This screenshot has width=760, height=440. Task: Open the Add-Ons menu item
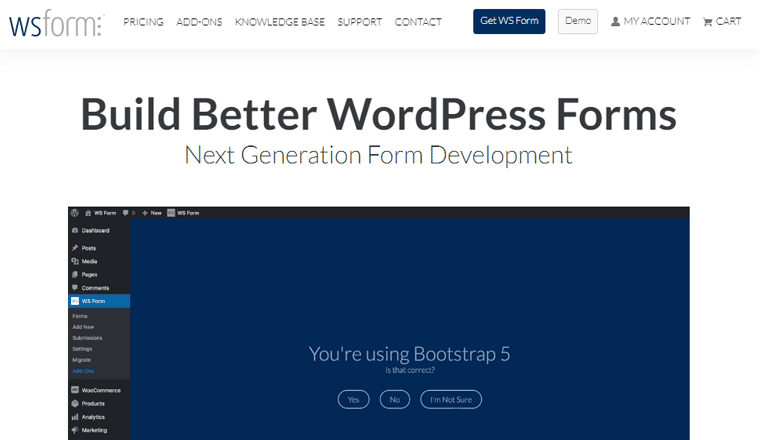click(x=199, y=22)
